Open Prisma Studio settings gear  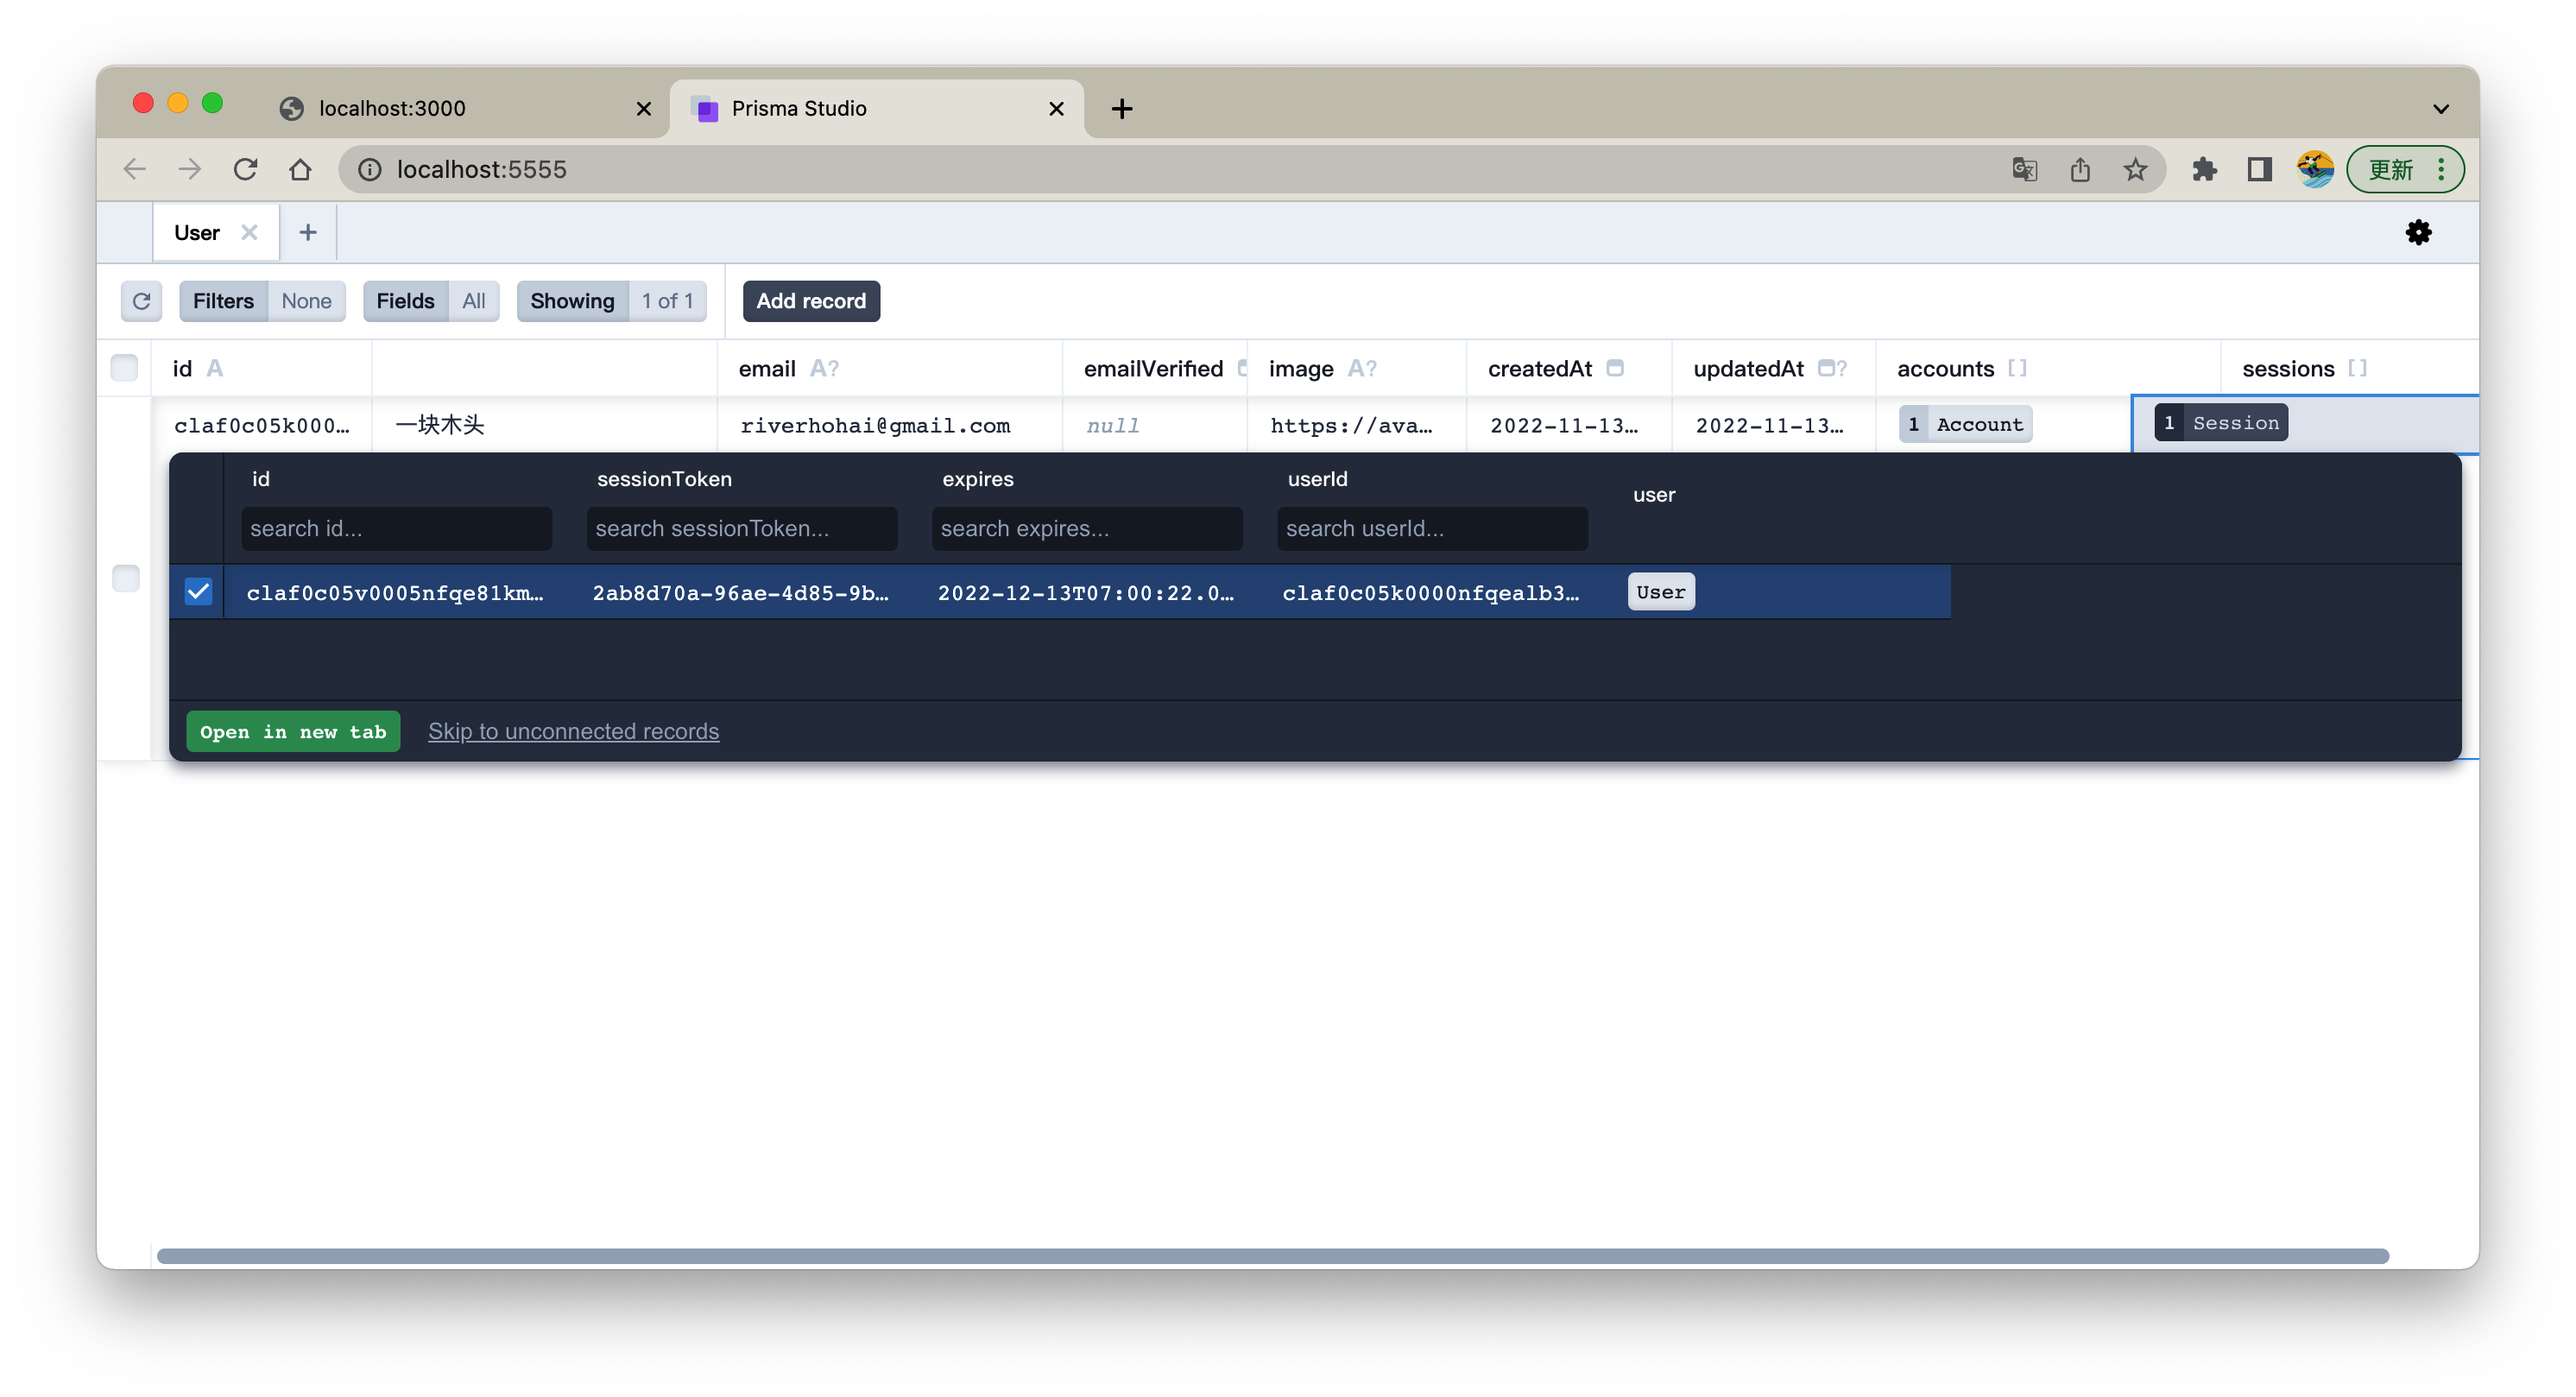click(x=2418, y=233)
